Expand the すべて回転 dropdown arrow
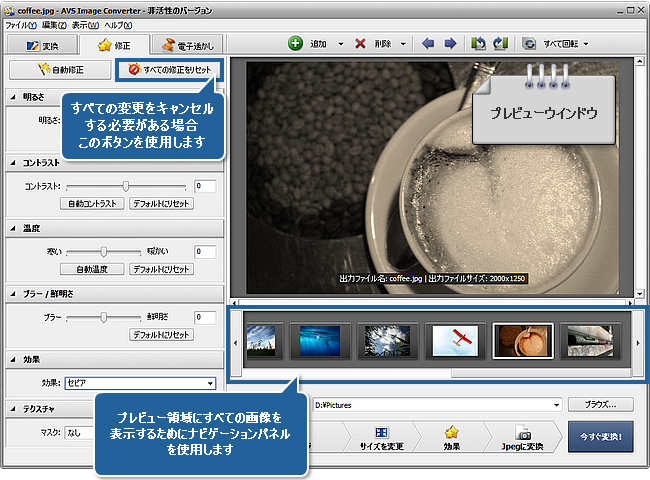Image resolution: width=650 pixels, height=480 pixels. [585, 44]
